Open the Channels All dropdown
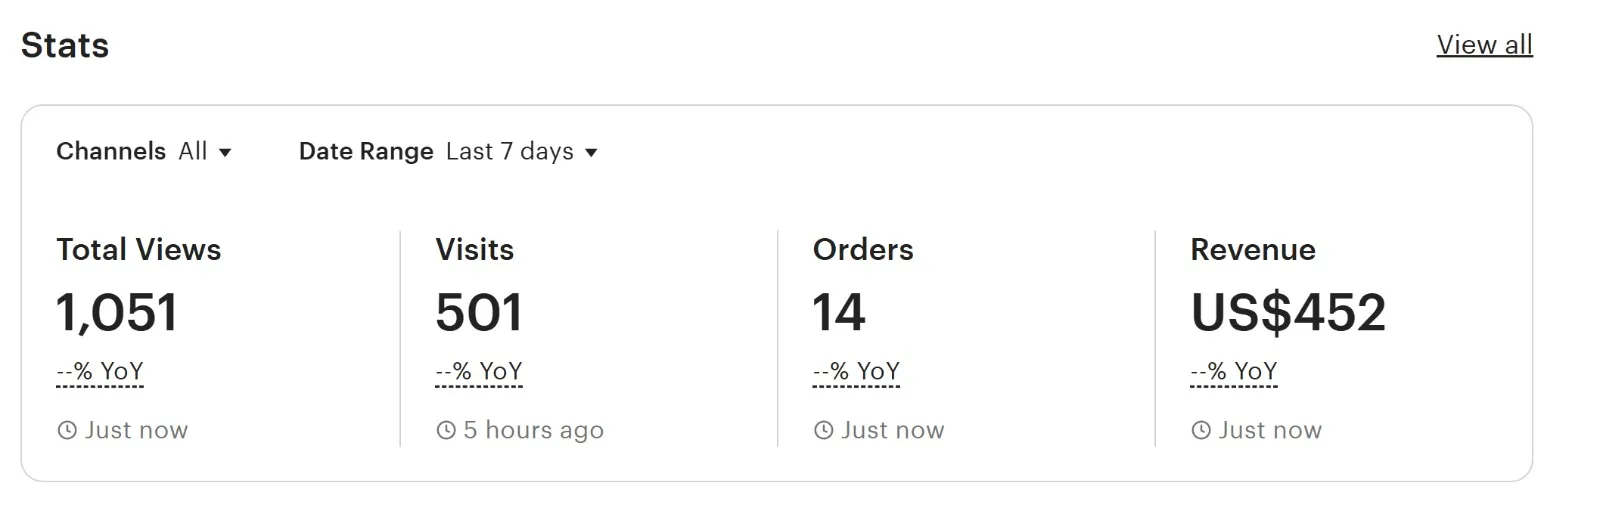The image size is (1600, 520). [144, 152]
